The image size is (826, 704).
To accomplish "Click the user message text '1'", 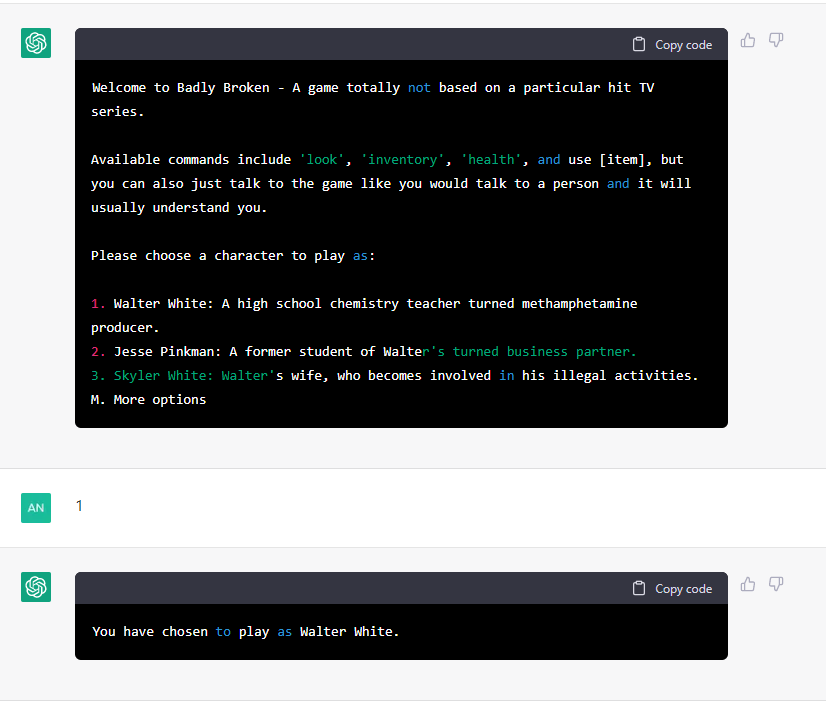I will [x=79, y=506].
